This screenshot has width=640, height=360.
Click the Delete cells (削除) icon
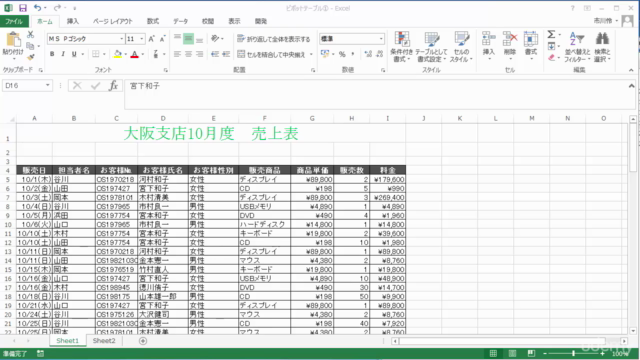coord(510,39)
